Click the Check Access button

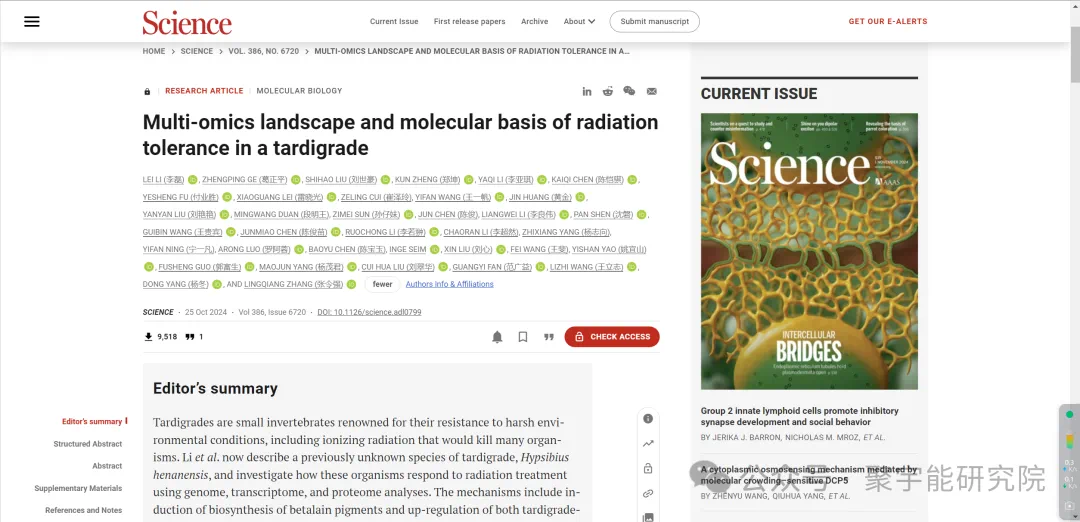[612, 337]
